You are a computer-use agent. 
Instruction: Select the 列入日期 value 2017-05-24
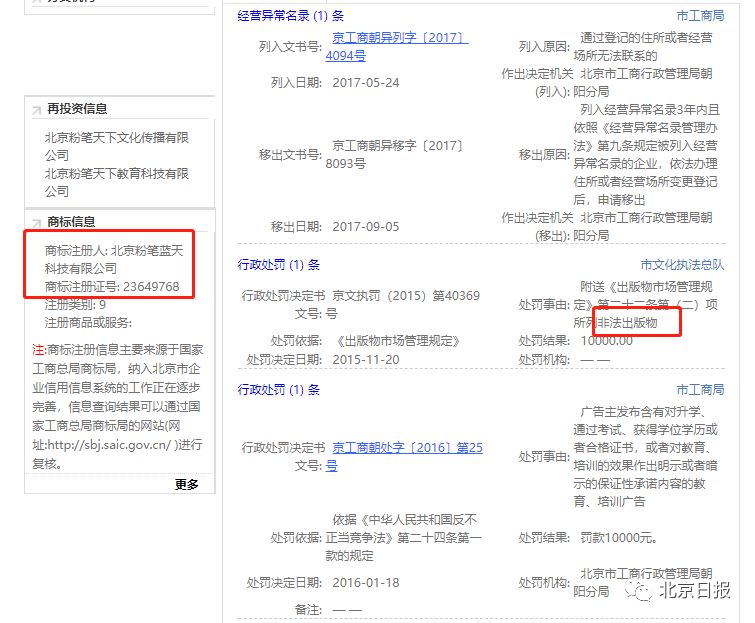[365, 83]
